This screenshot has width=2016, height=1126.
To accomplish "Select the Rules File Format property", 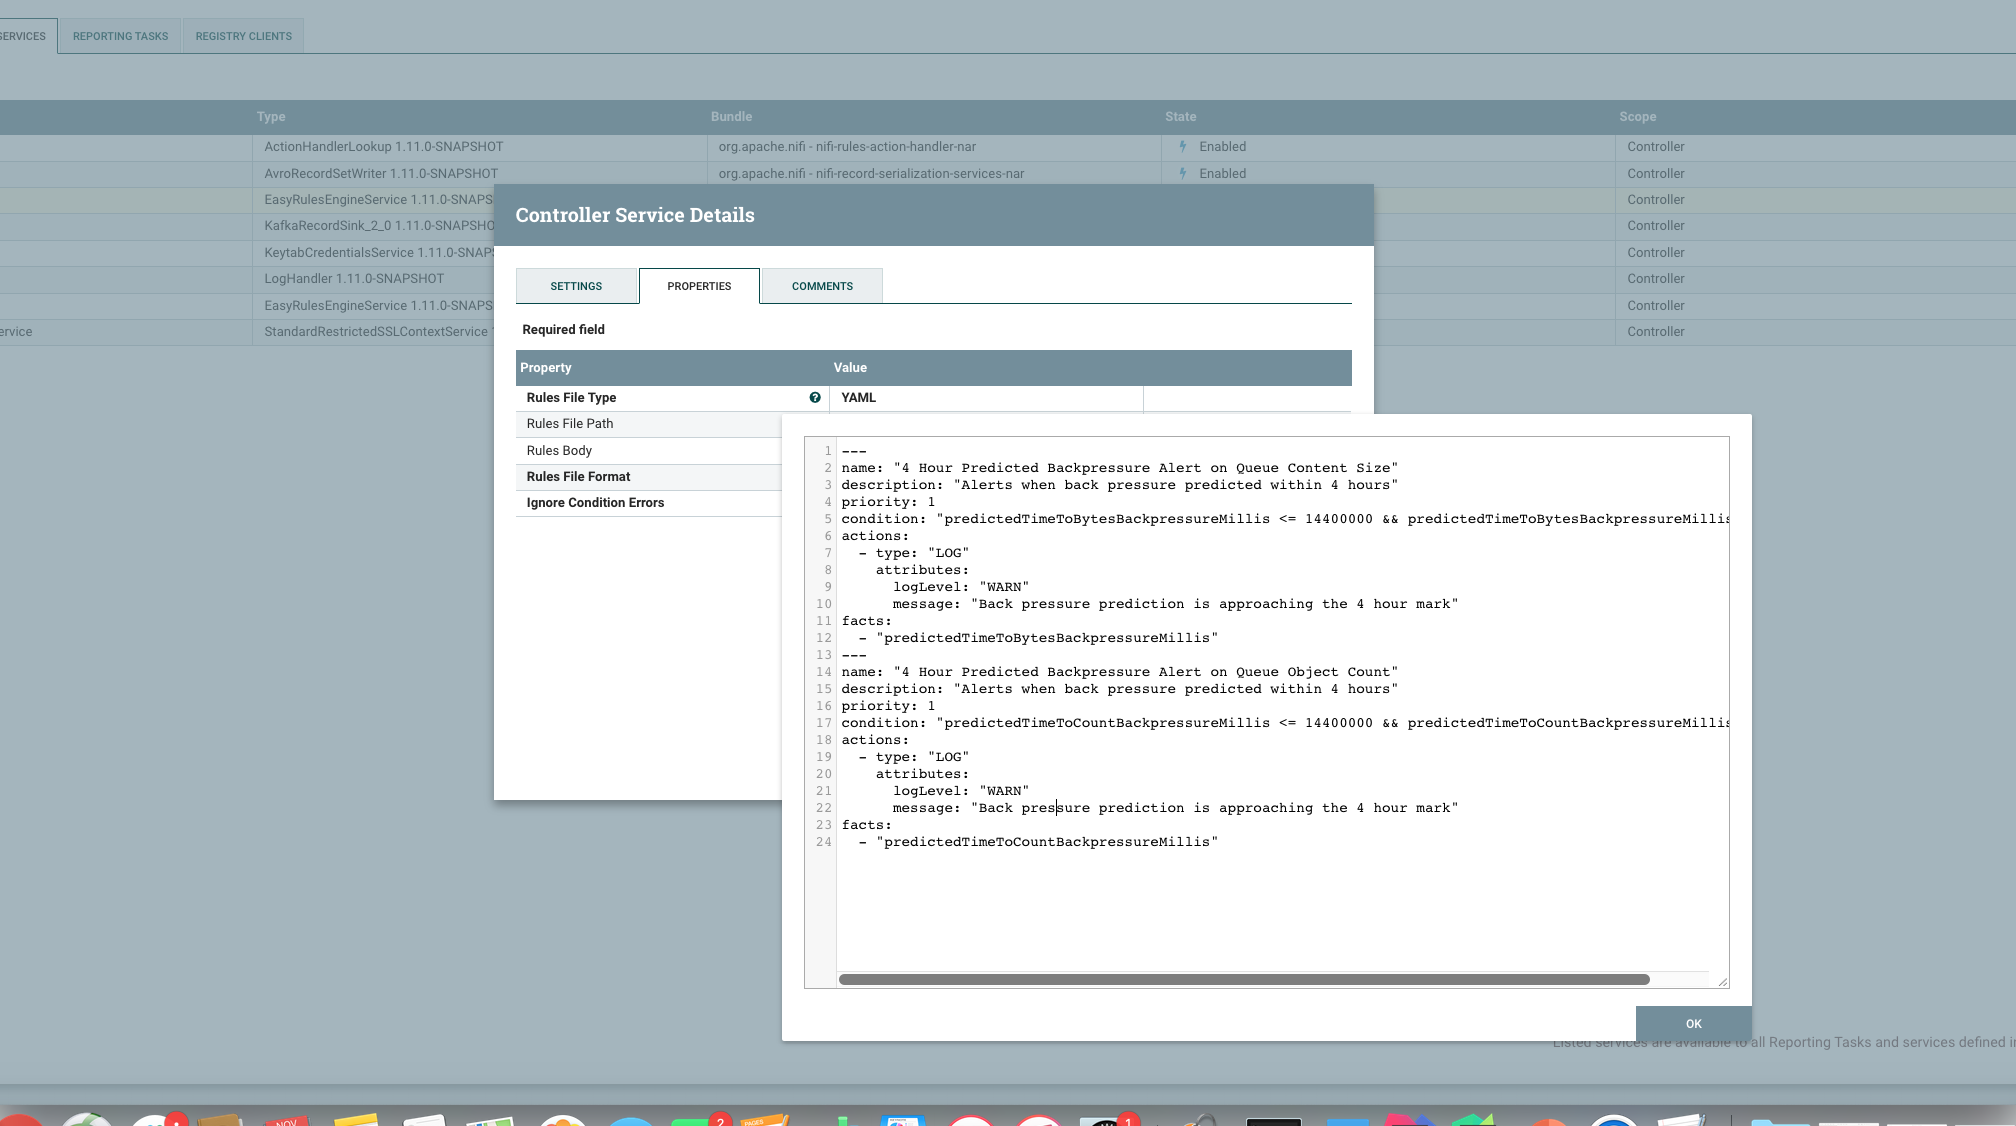I will click(x=578, y=477).
